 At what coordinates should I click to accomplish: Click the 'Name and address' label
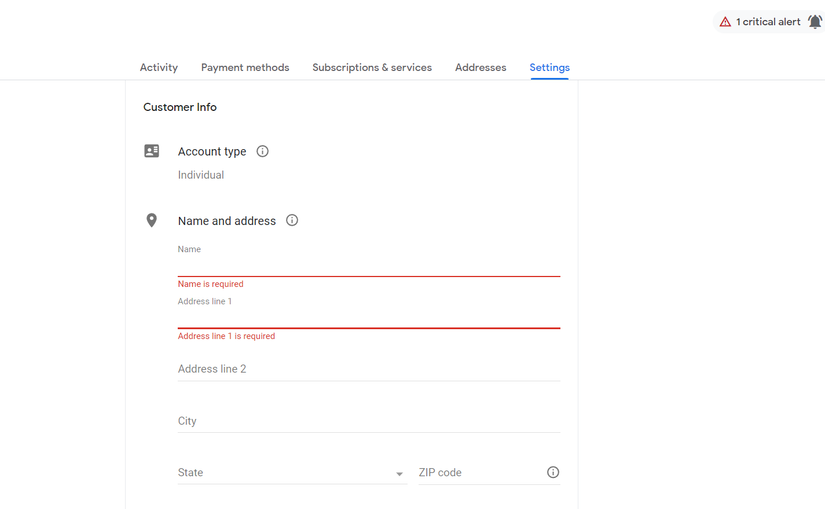(227, 221)
